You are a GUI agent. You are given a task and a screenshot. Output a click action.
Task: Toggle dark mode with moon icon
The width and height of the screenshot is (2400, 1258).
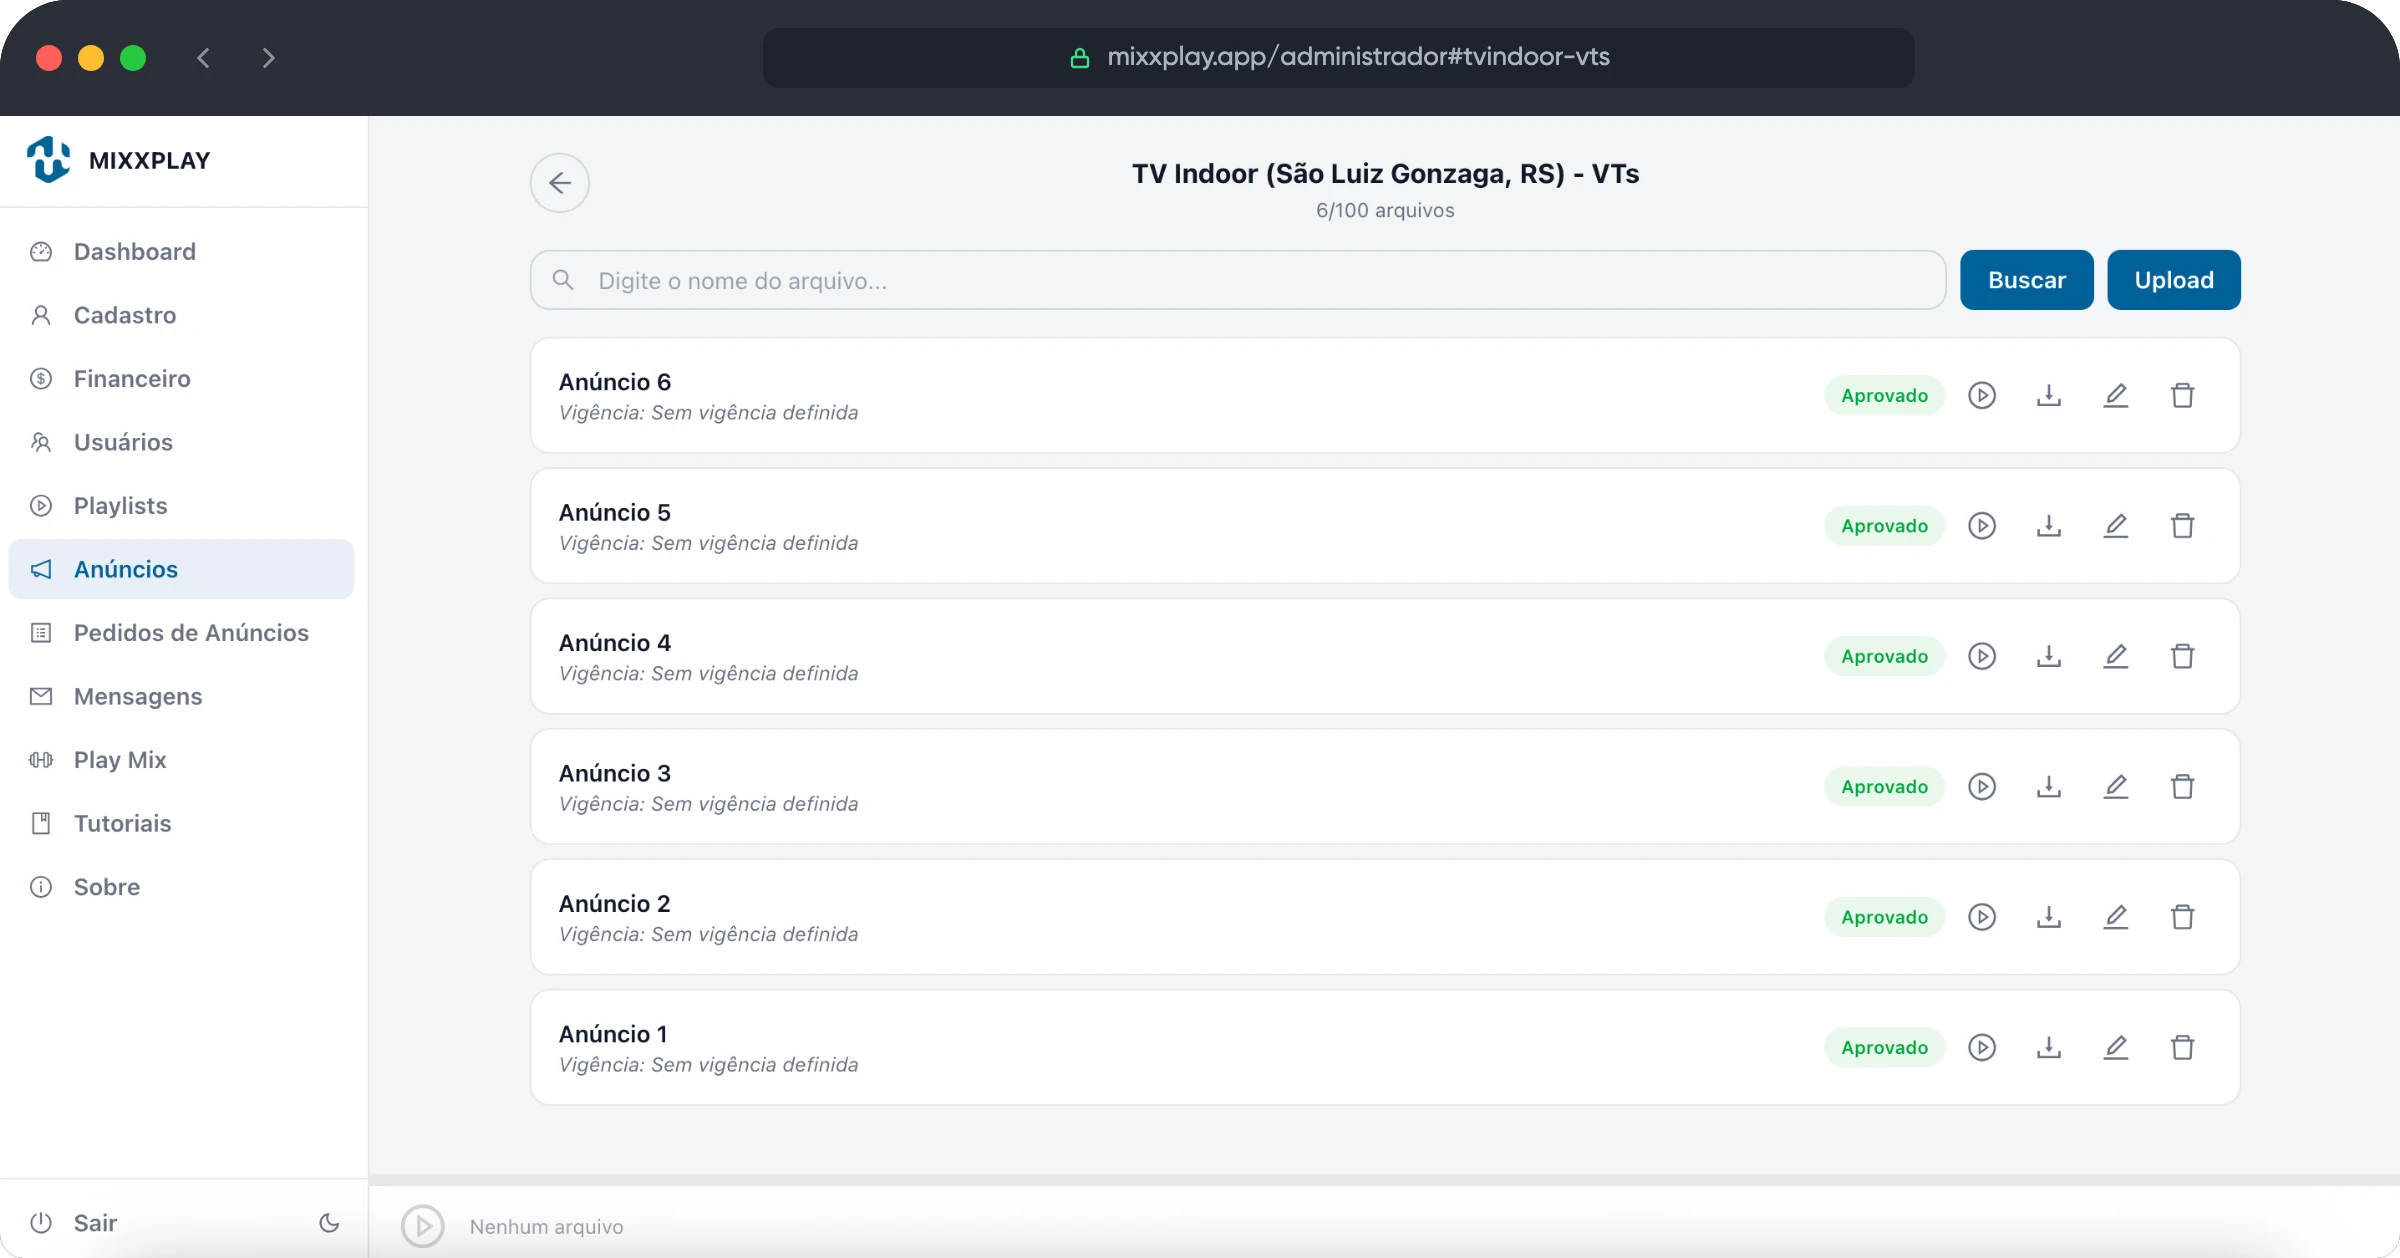click(329, 1223)
